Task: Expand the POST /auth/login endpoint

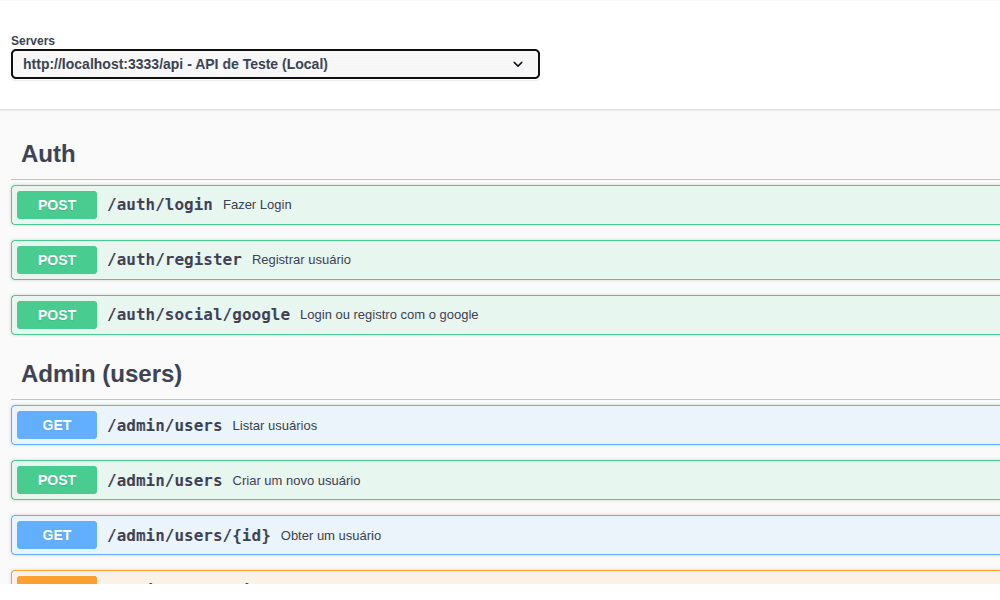Action: [x=506, y=205]
